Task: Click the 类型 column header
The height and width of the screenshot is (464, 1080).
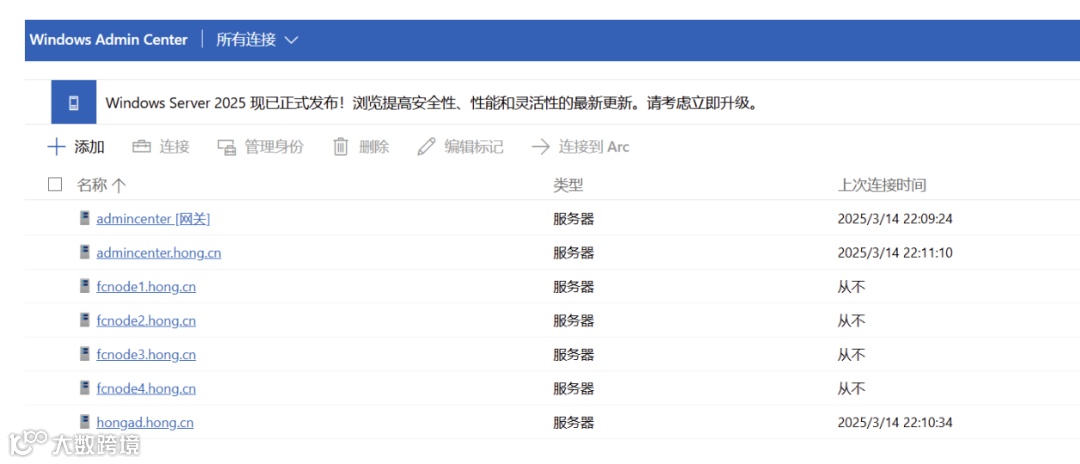Action: click(568, 184)
